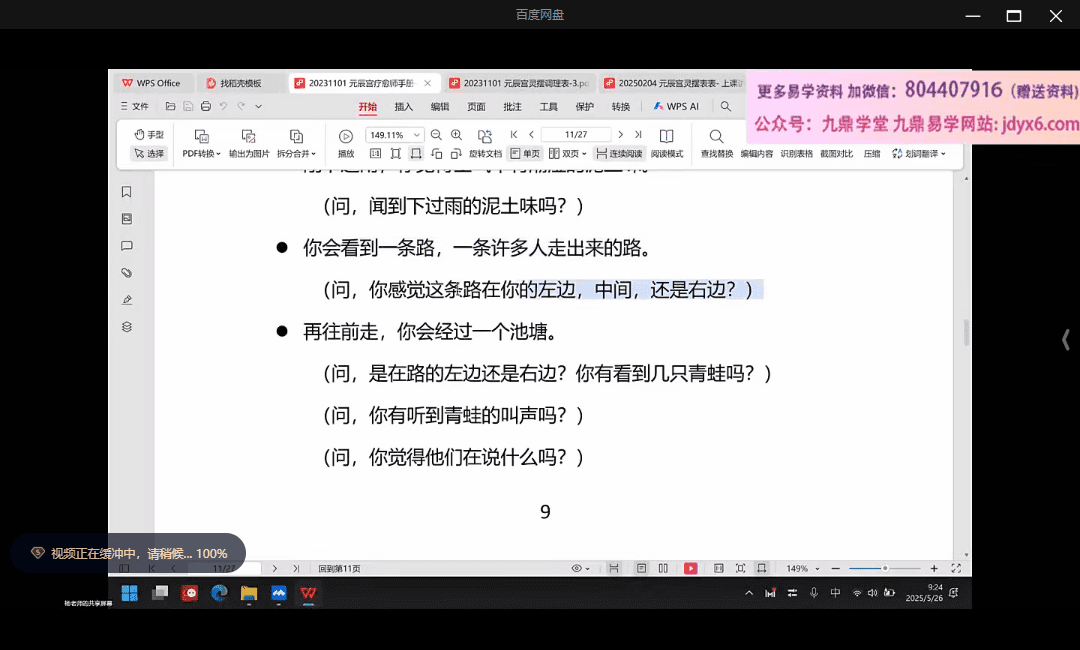This screenshot has width=1080, height=650.
Task: Open the attachments paperclip panel
Action: (x=127, y=273)
